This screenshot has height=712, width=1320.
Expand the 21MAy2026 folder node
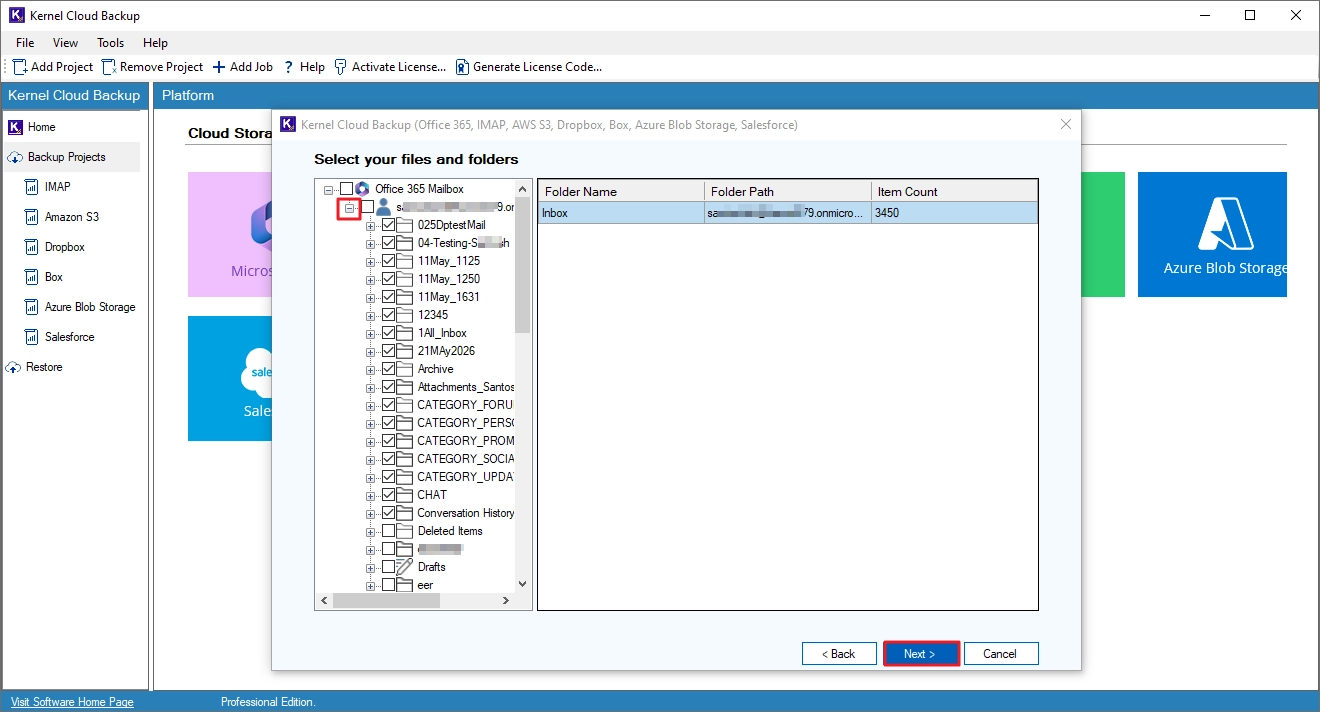370,352
